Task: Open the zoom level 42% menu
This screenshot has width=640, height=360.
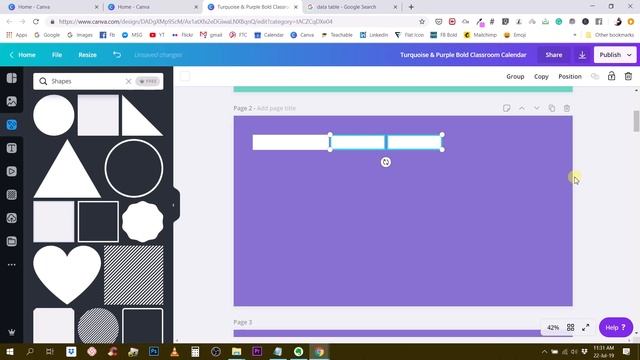Action: [x=553, y=327]
